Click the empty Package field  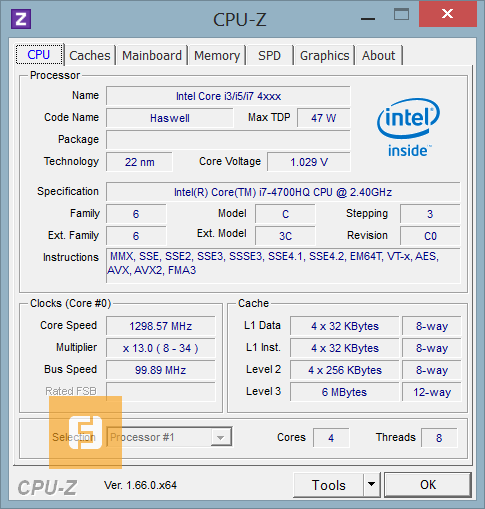(x=228, y=140)
